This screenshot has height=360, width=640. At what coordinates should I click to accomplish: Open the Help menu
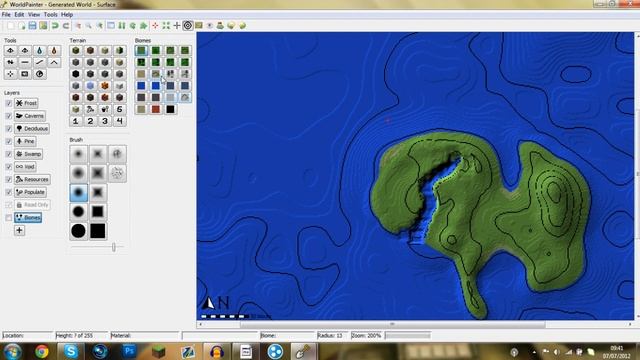(x=67, y=15)
